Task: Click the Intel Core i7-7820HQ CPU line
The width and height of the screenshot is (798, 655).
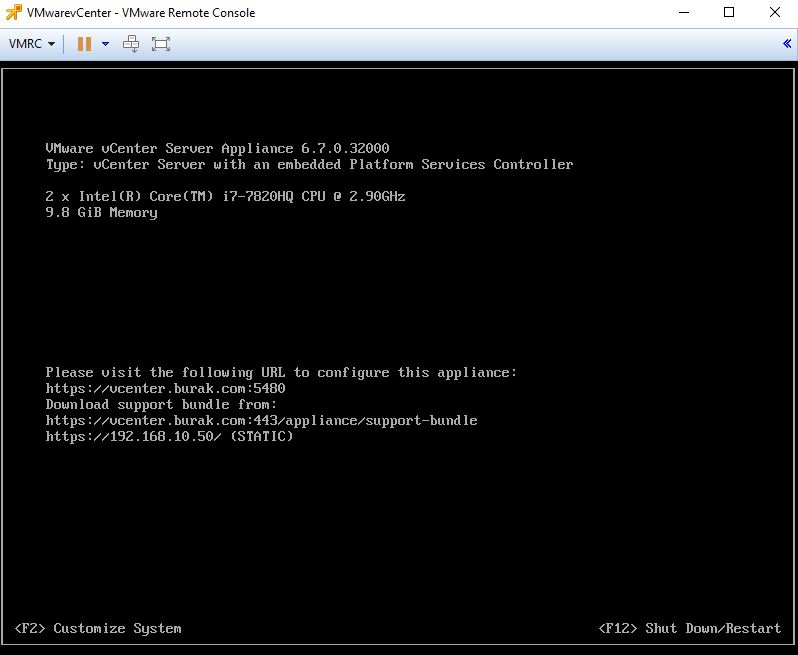Action: (225, 196)
